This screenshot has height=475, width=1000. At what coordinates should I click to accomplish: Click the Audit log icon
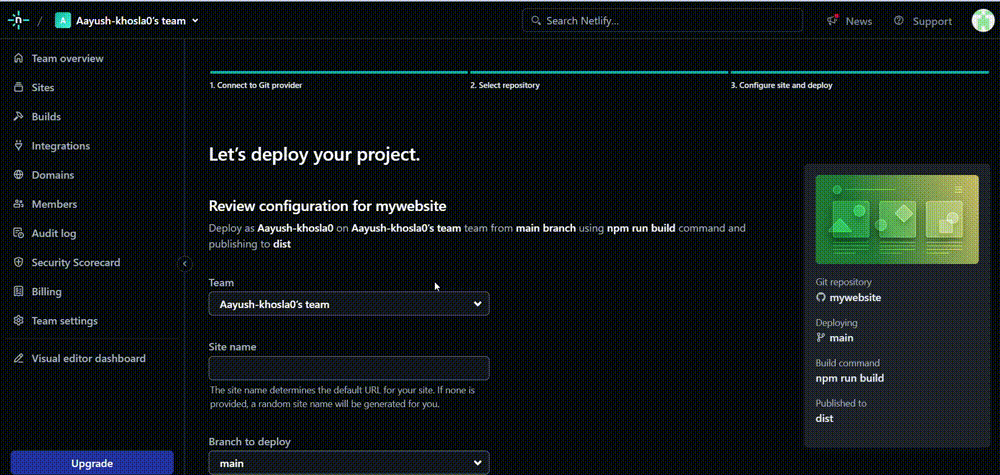point(18,233)
